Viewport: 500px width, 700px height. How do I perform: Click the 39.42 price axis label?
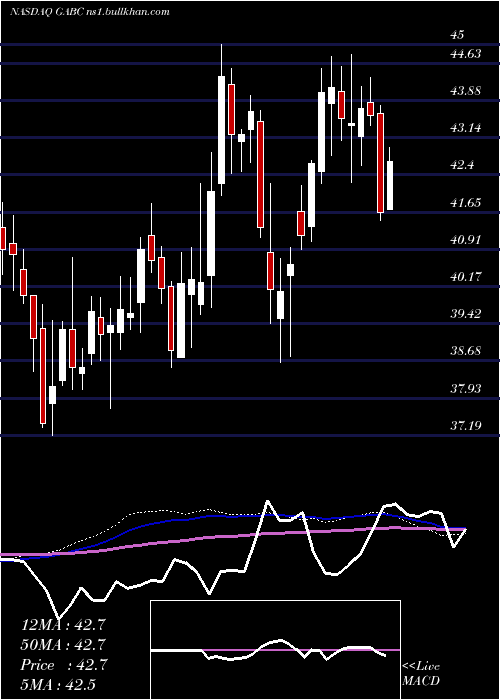[466, 314]
